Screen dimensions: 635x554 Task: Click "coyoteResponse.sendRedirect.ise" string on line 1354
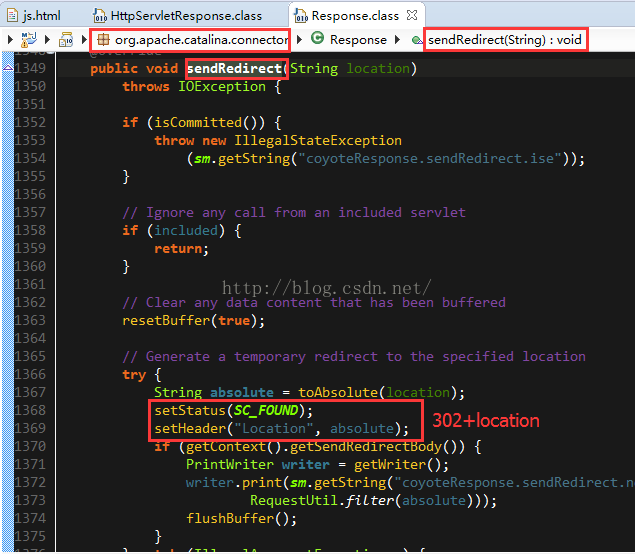click(x=429, y=158)
